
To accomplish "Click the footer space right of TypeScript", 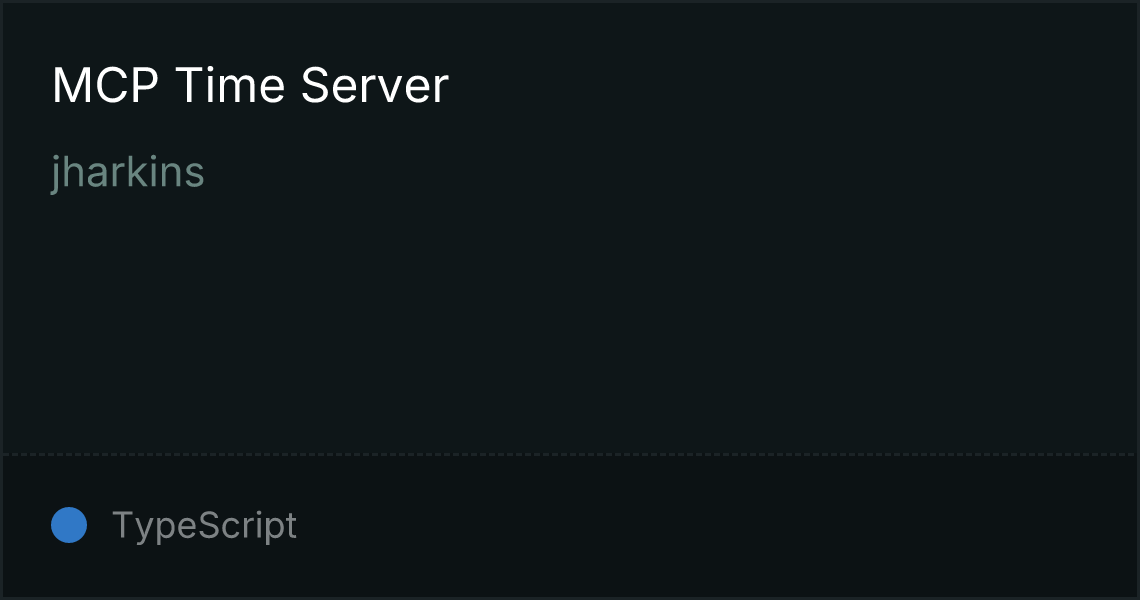I will [x=716, y=526].
